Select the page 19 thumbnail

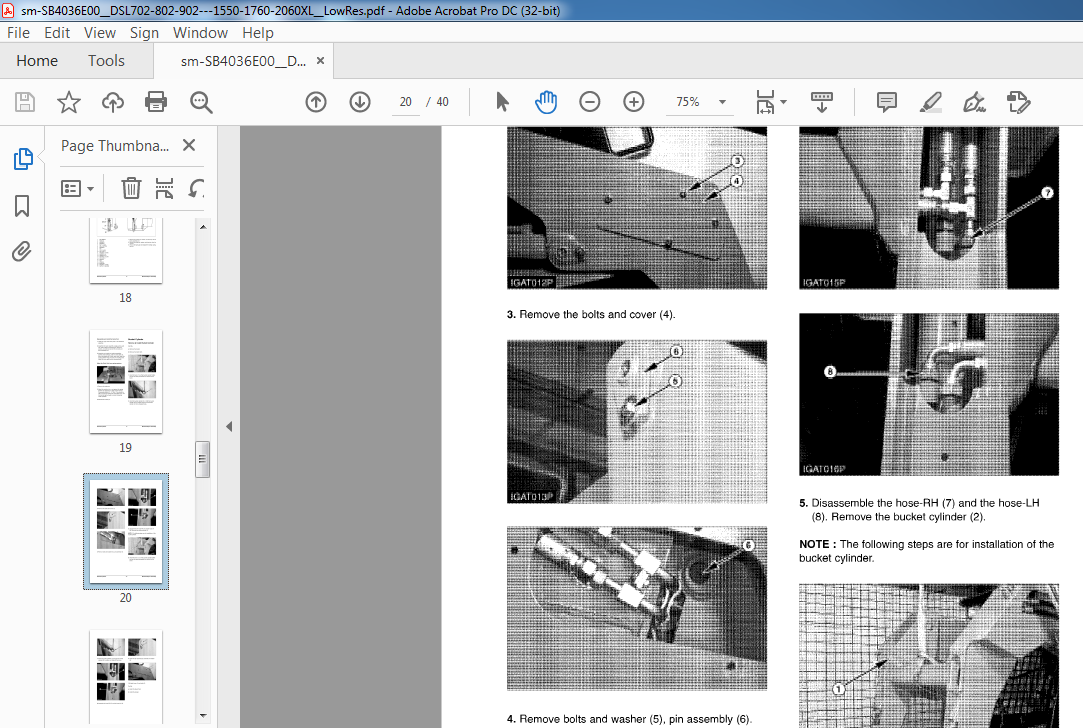pyautogui.click(x=126, y=381)
